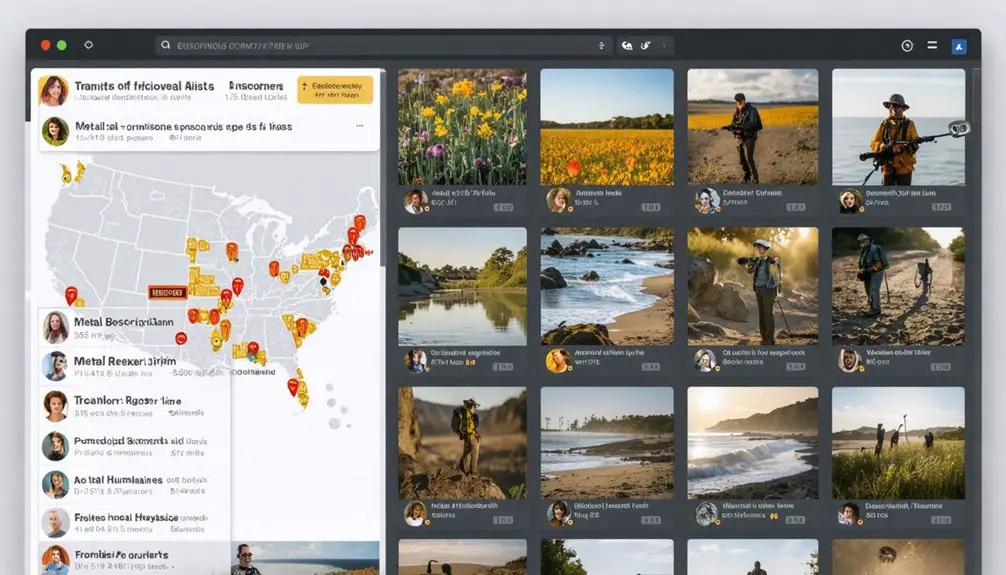Image resolution: width=1006 pixels, height=575 pixels.
Task: Open the detectorist in yellow jacket by sea photo
Action: [x=898, y=127]
